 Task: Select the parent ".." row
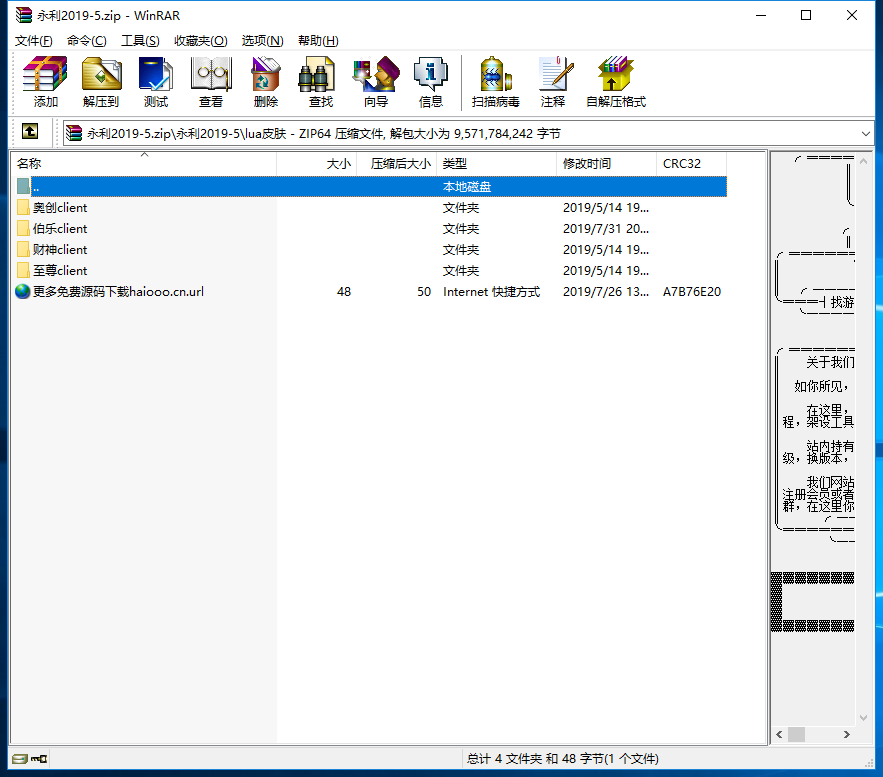point(371,186)
